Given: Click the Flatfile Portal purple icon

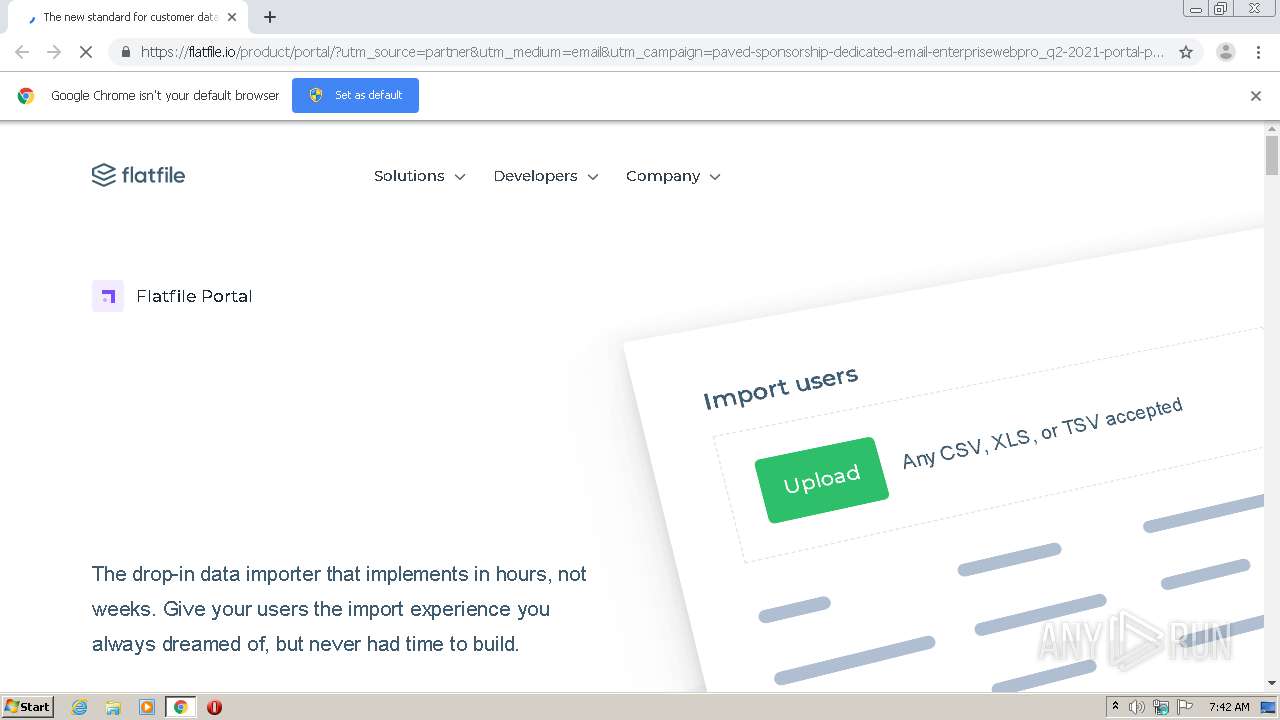Looking at the screenshot, I should [x=108, y=296].
